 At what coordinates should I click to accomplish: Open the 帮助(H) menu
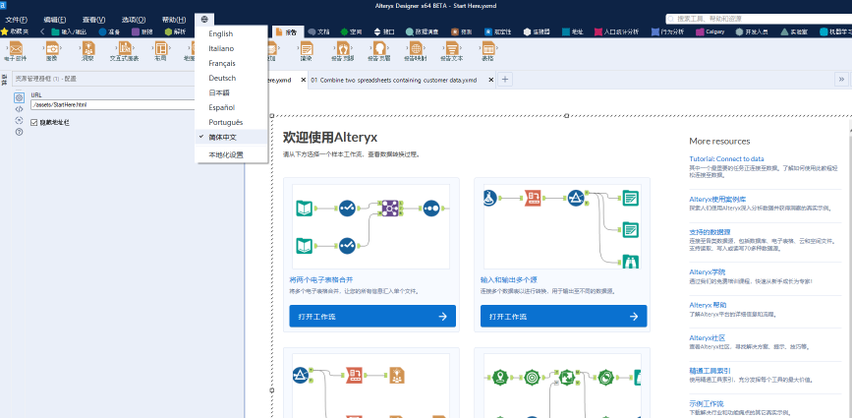[x=174, y=19]
